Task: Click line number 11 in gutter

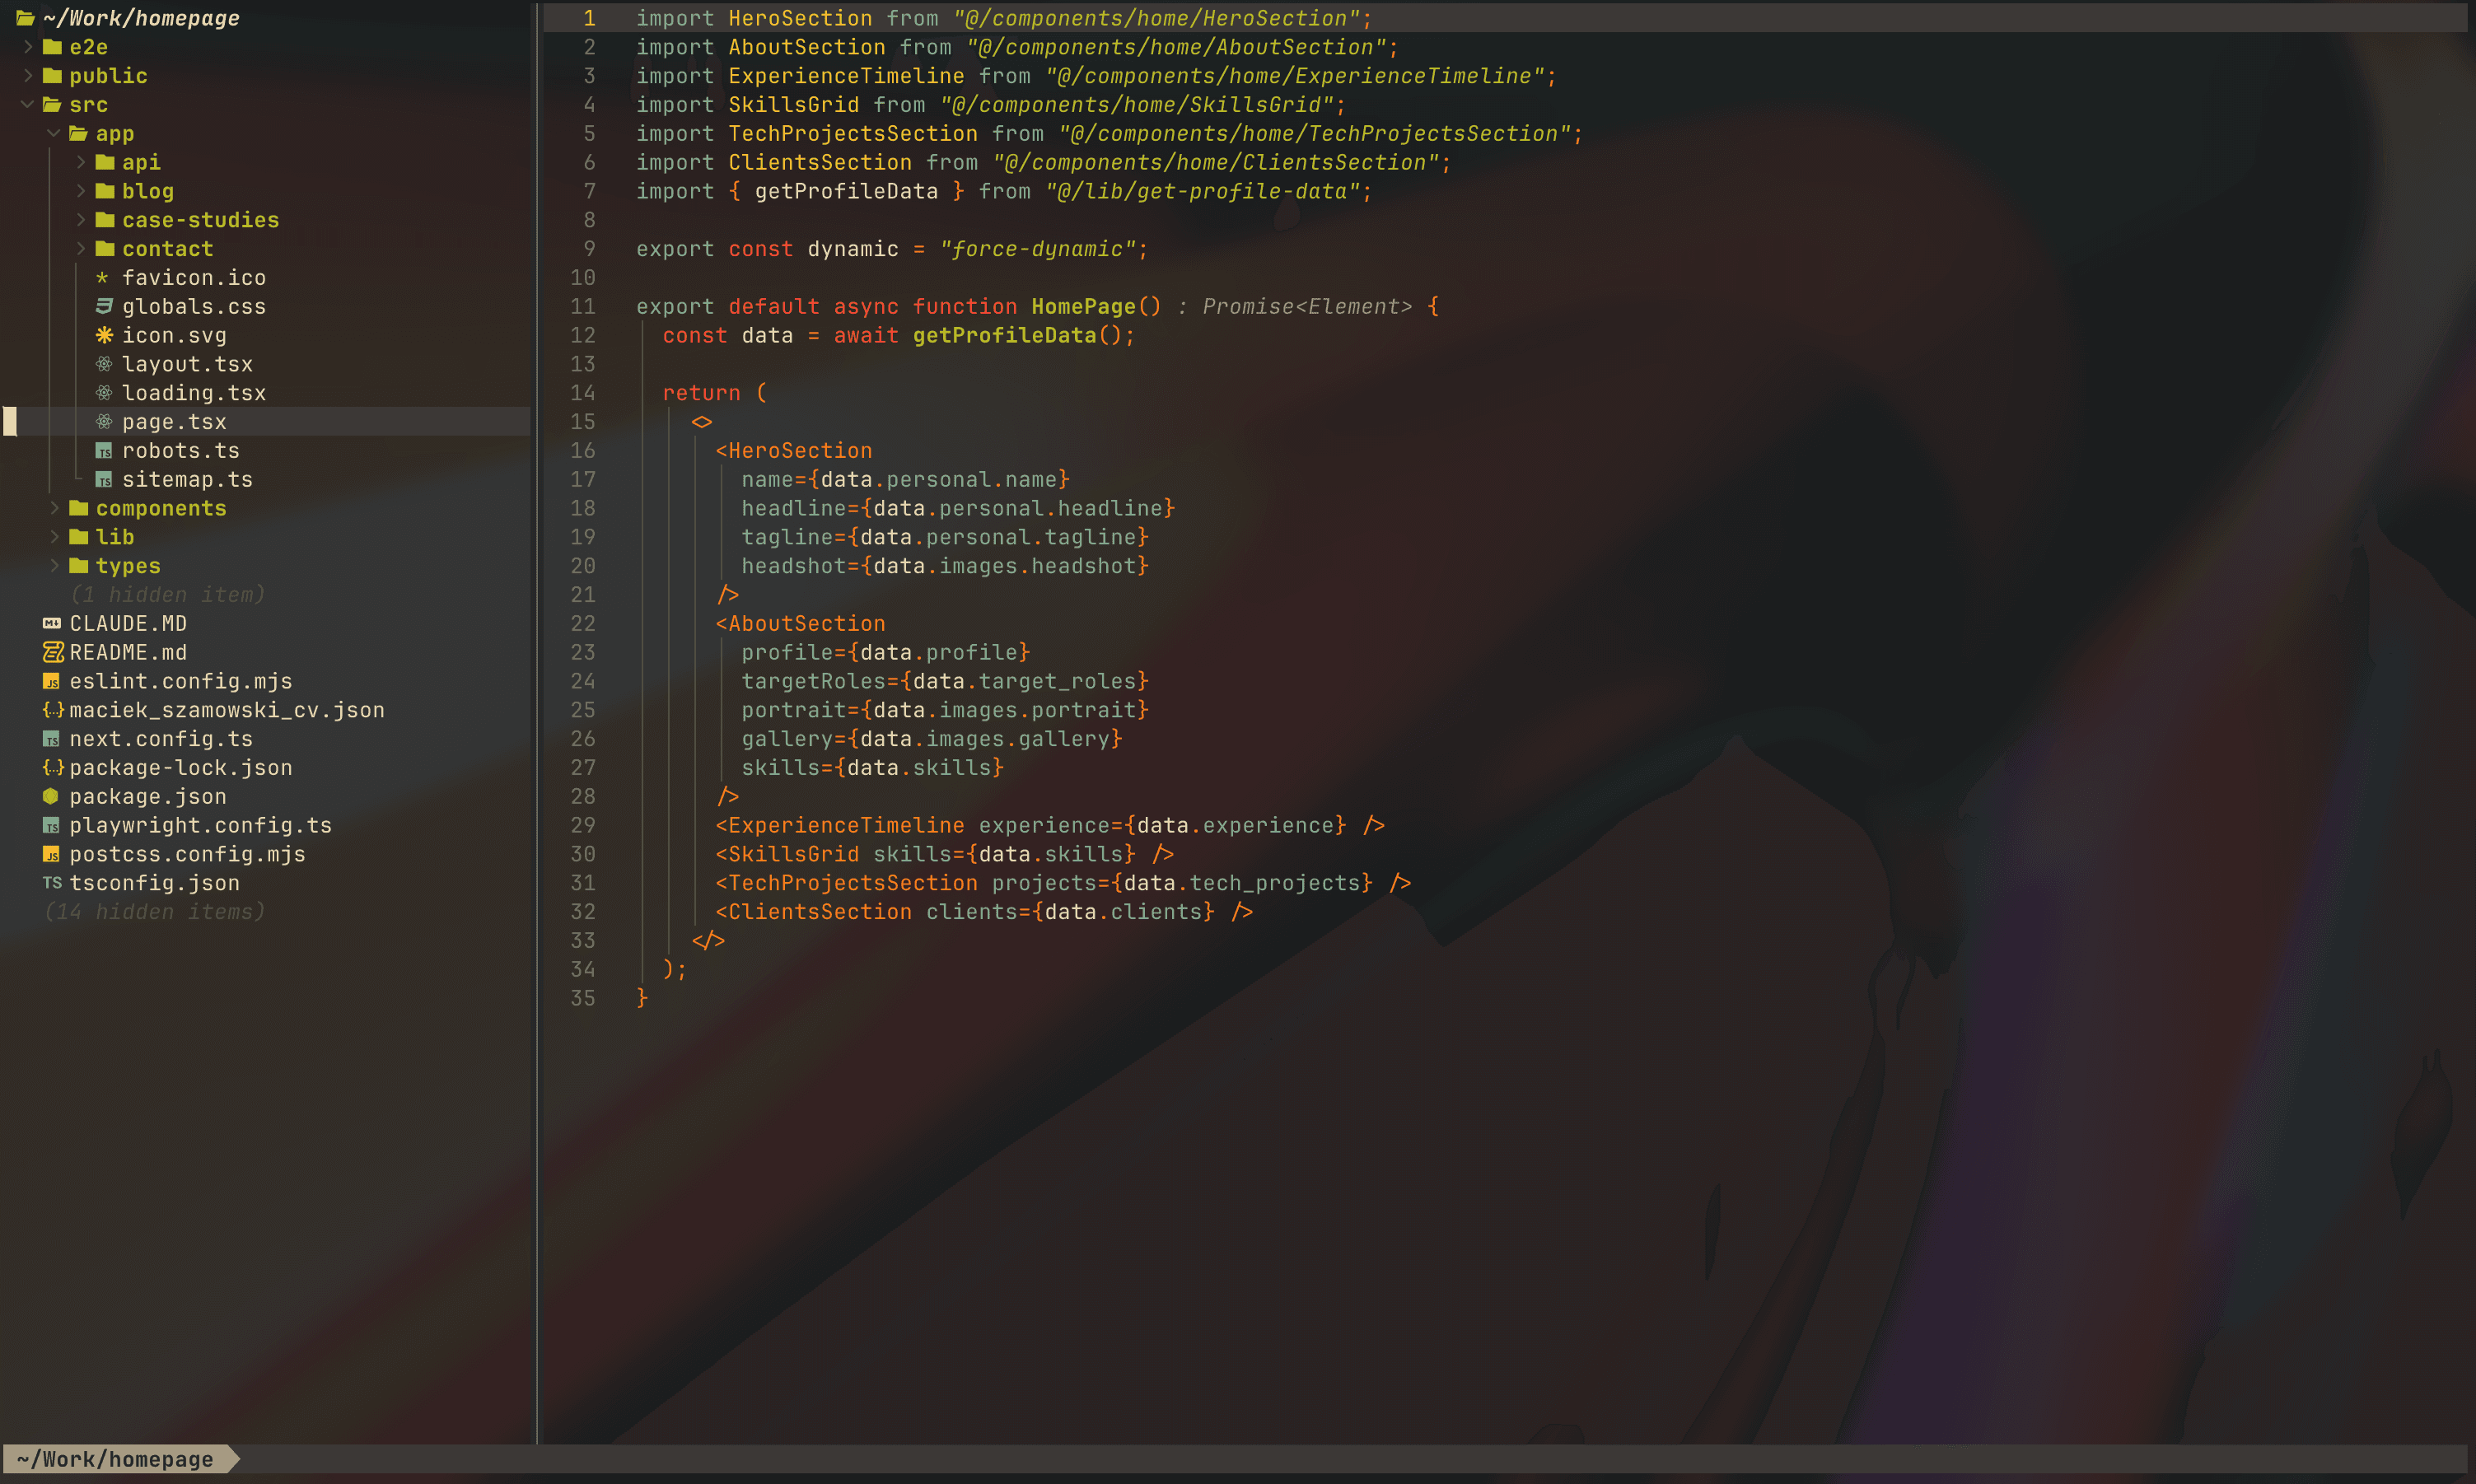Action: point(583,306)
